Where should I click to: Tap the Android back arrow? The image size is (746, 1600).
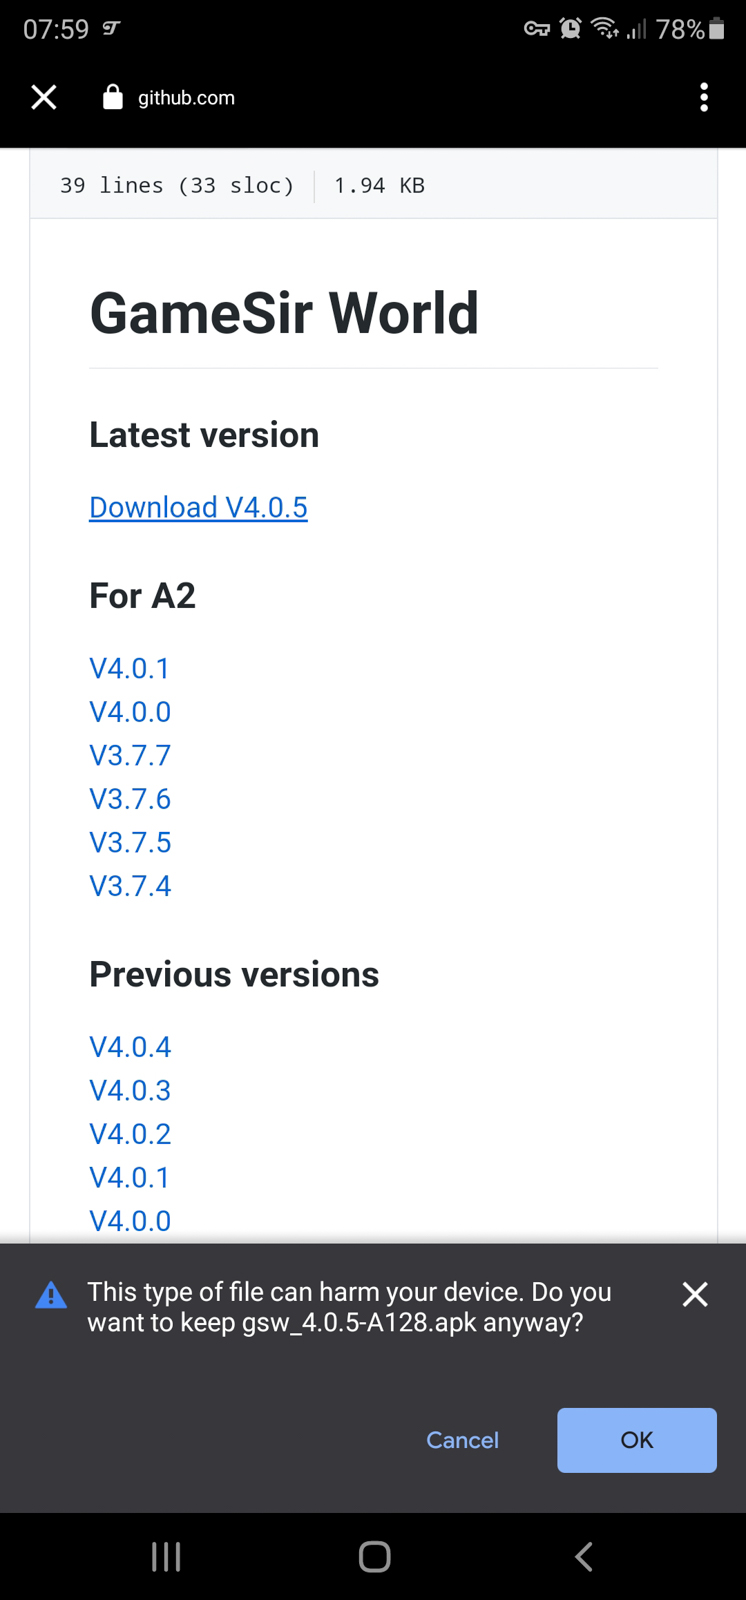pyautogui.click(x=584, y=1556)
